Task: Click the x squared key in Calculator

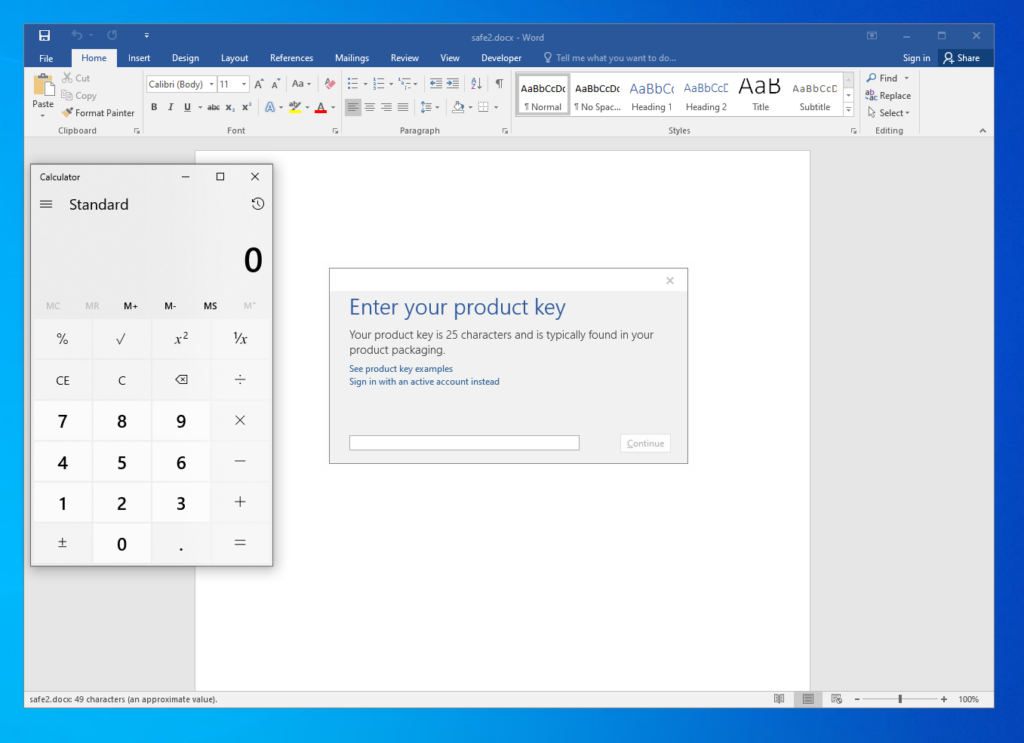Action: 181,338
